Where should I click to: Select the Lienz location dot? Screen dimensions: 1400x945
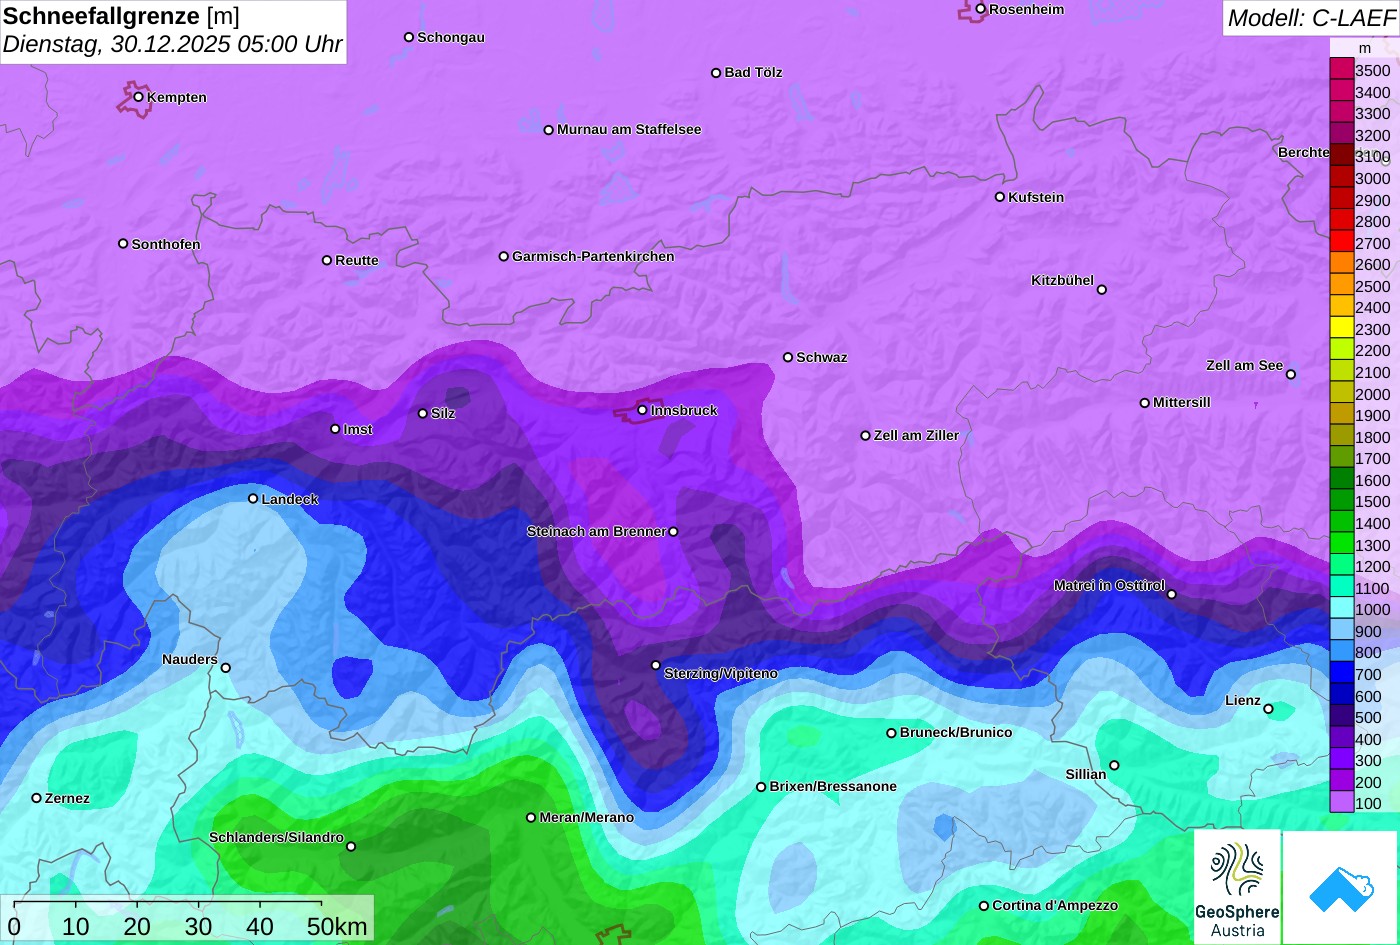(x=1269, y=709)
